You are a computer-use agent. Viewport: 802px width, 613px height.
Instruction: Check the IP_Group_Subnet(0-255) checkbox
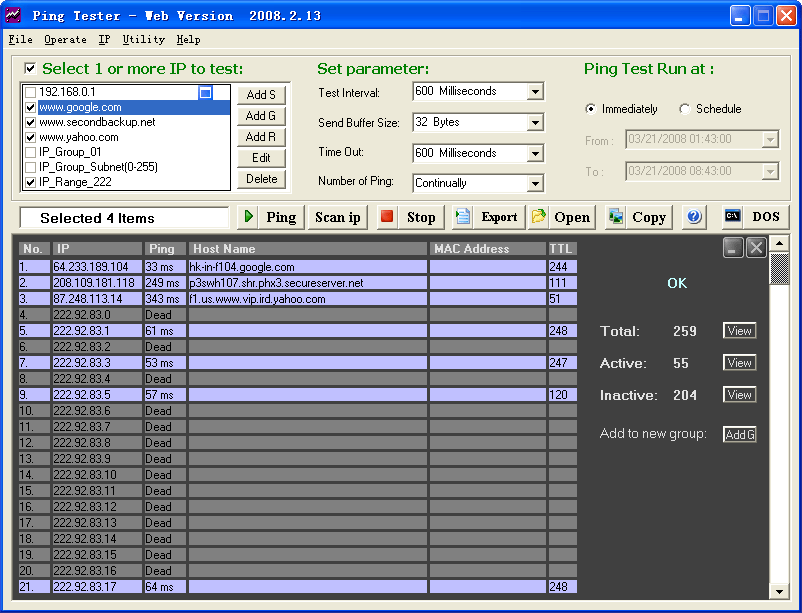[x=31, y=167]
